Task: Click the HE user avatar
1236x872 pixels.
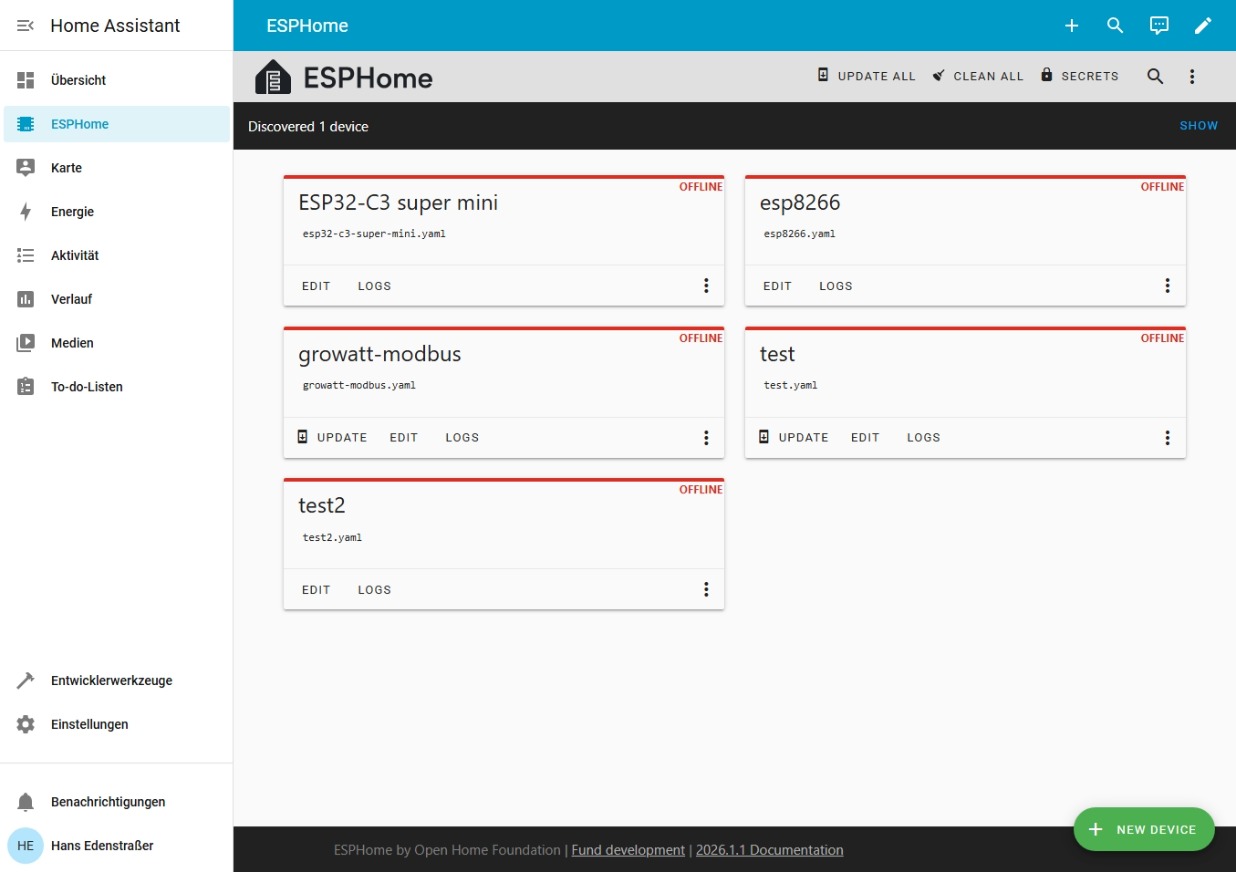Action: [x=26, y=846]
